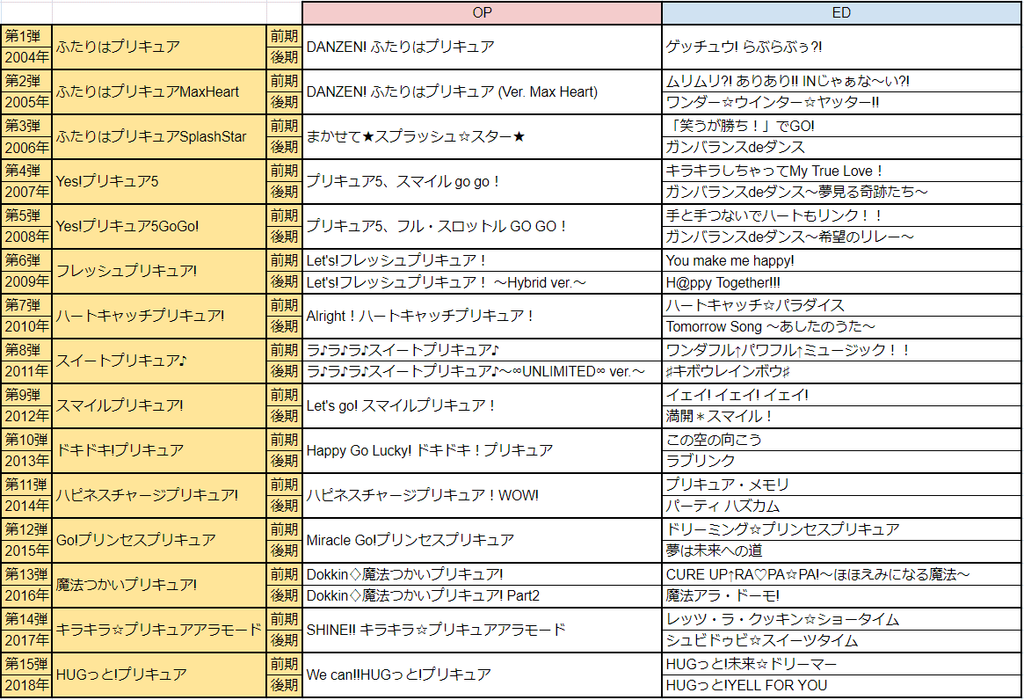1024x700 pixels.
Task: Click the ending You make me happy!
Action: click(x=841, y=261)
